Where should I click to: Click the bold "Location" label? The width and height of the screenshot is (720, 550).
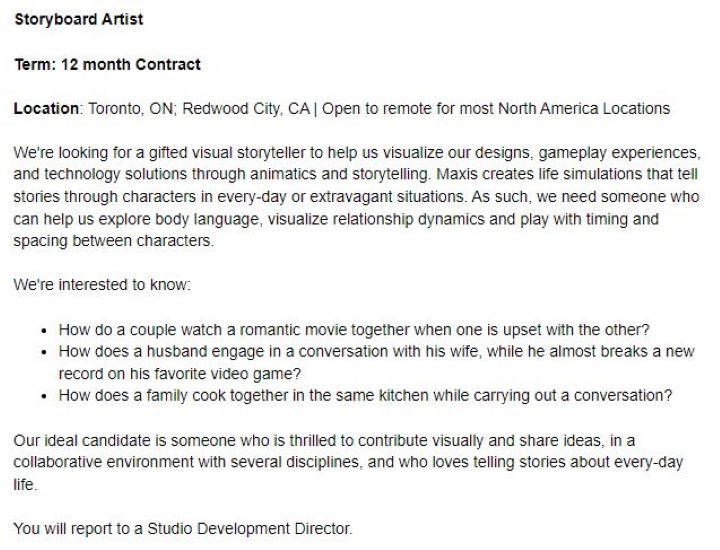(x=45, y=108)
